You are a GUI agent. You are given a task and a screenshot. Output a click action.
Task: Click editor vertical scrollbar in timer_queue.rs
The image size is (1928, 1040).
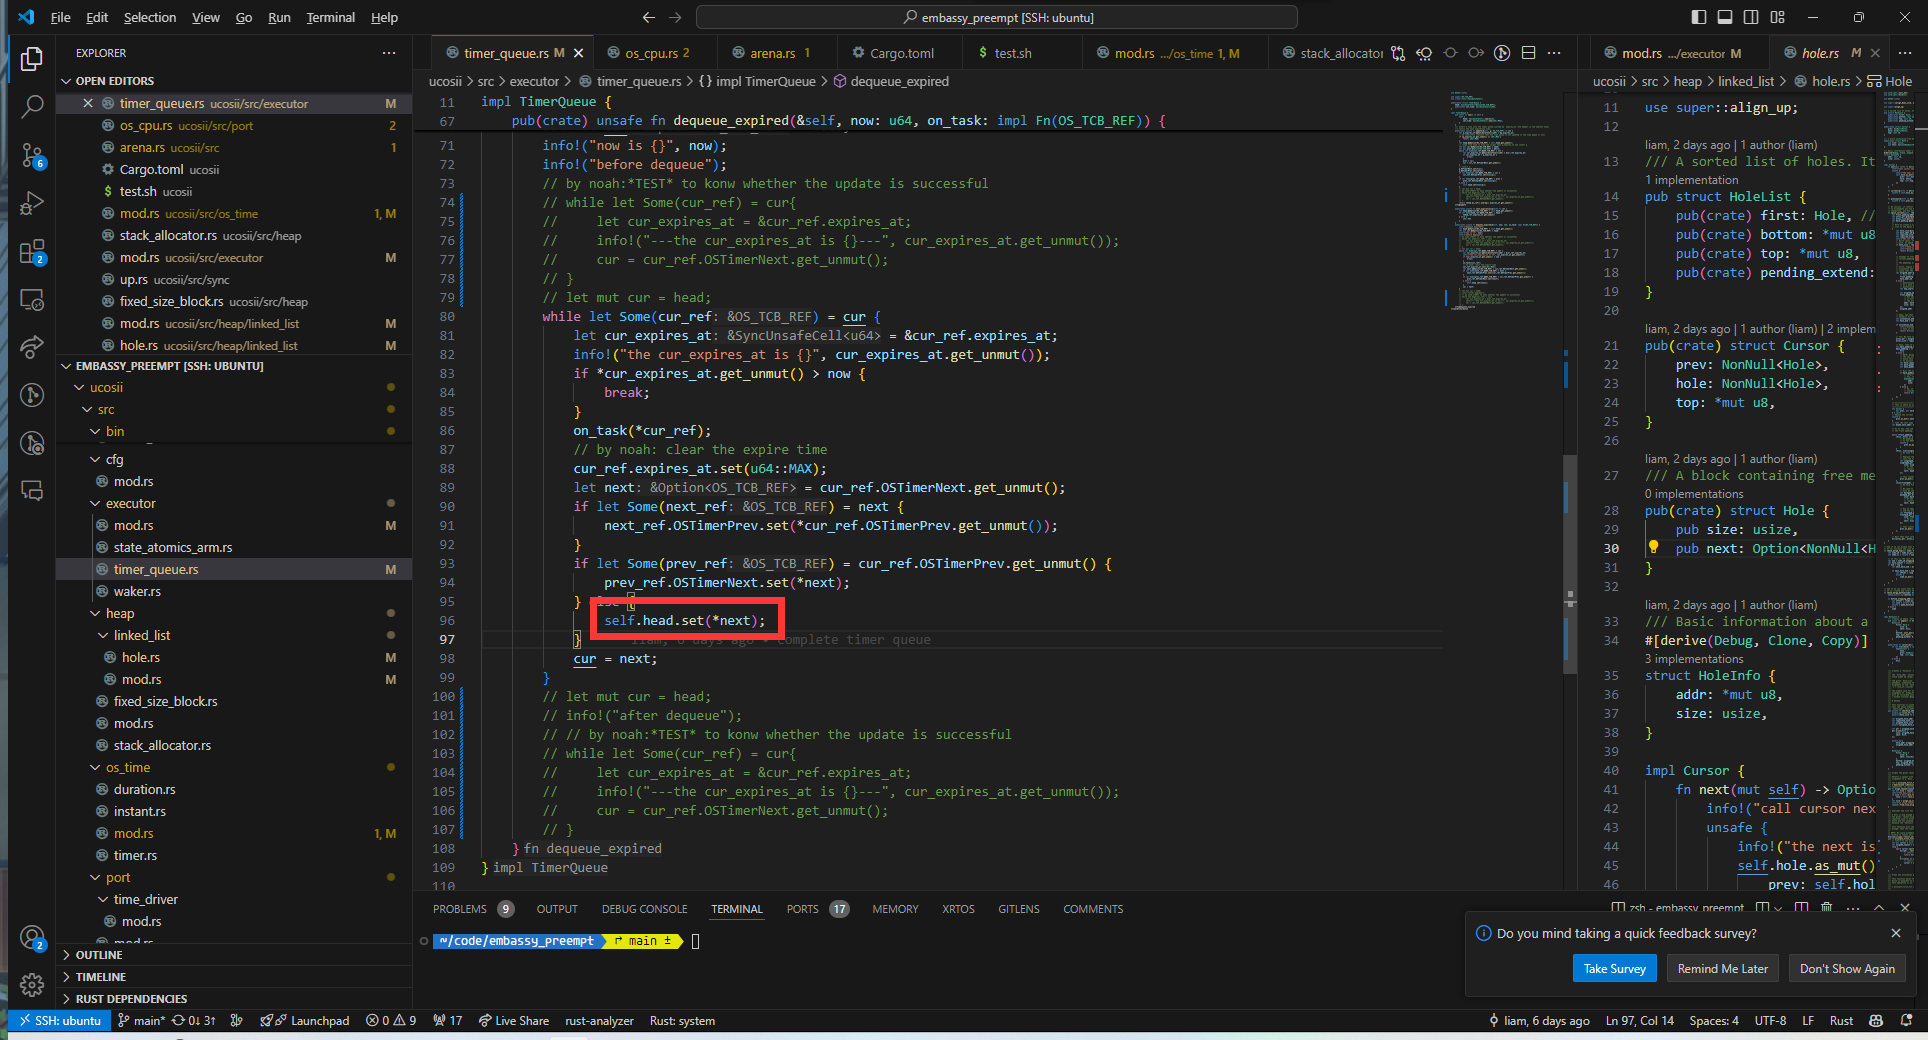[x=1570, y=565]
